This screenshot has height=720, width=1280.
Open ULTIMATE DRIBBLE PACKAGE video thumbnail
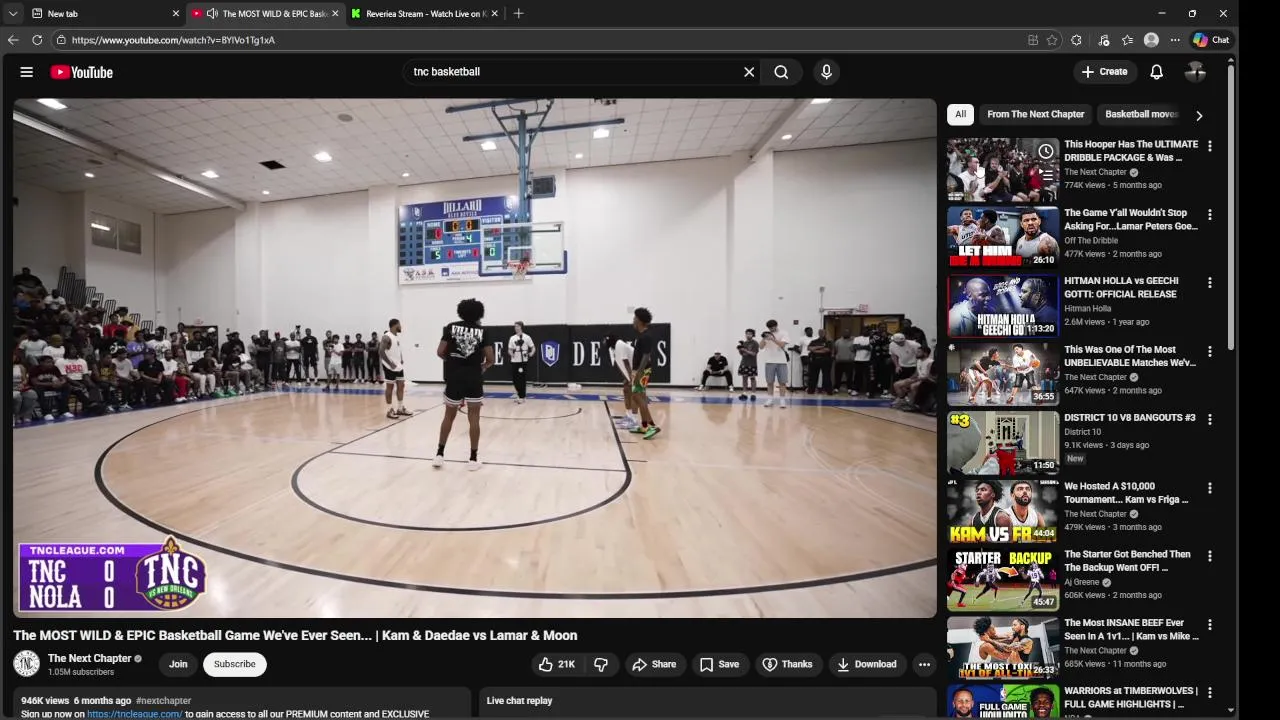point(1003,170)
